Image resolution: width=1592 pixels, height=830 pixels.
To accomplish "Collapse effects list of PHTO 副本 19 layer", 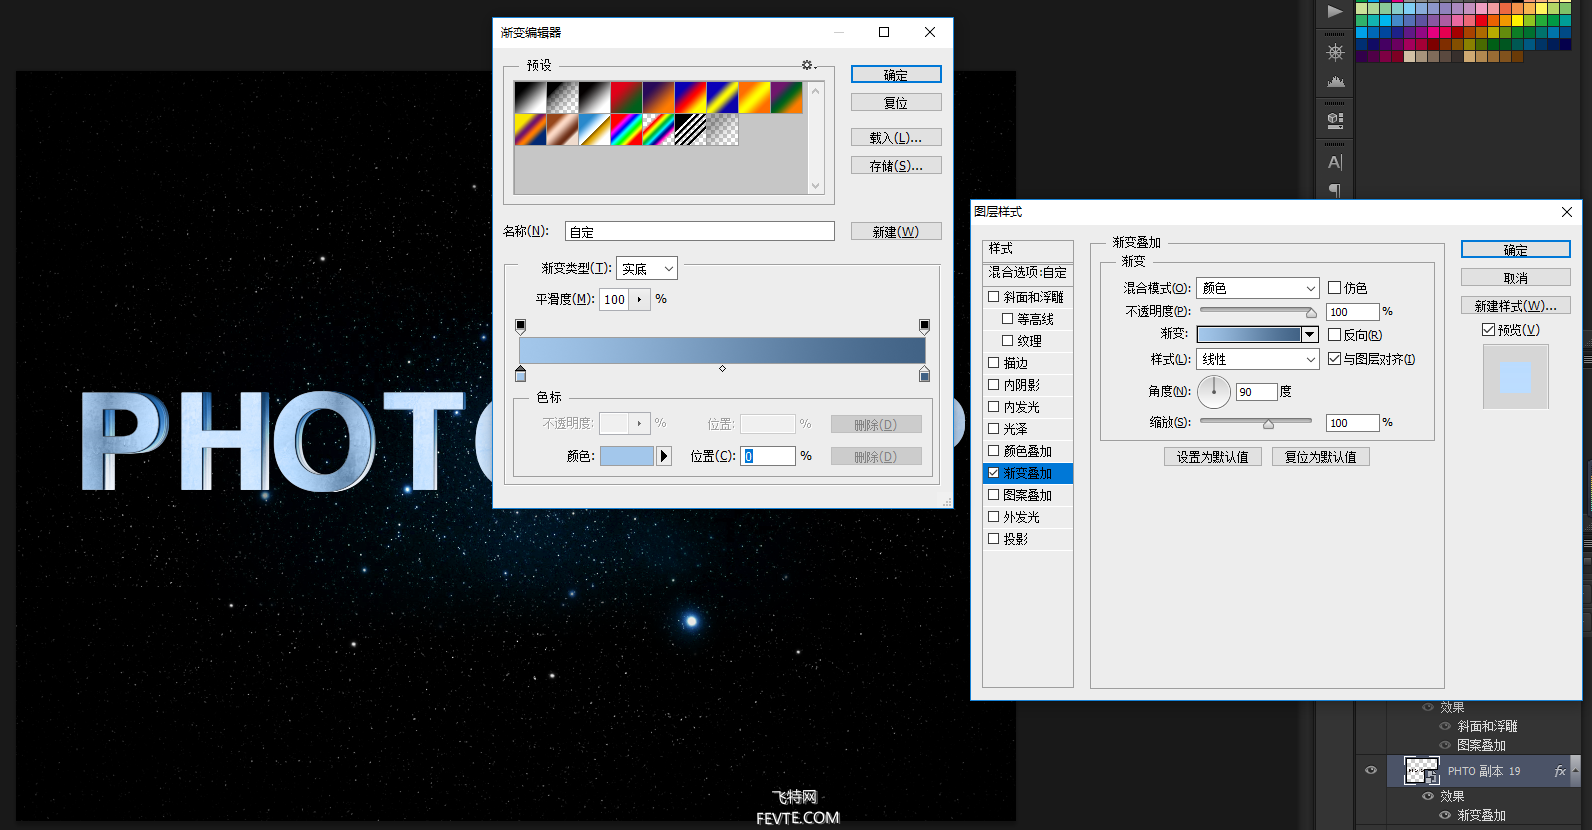I will [1576, 771].
